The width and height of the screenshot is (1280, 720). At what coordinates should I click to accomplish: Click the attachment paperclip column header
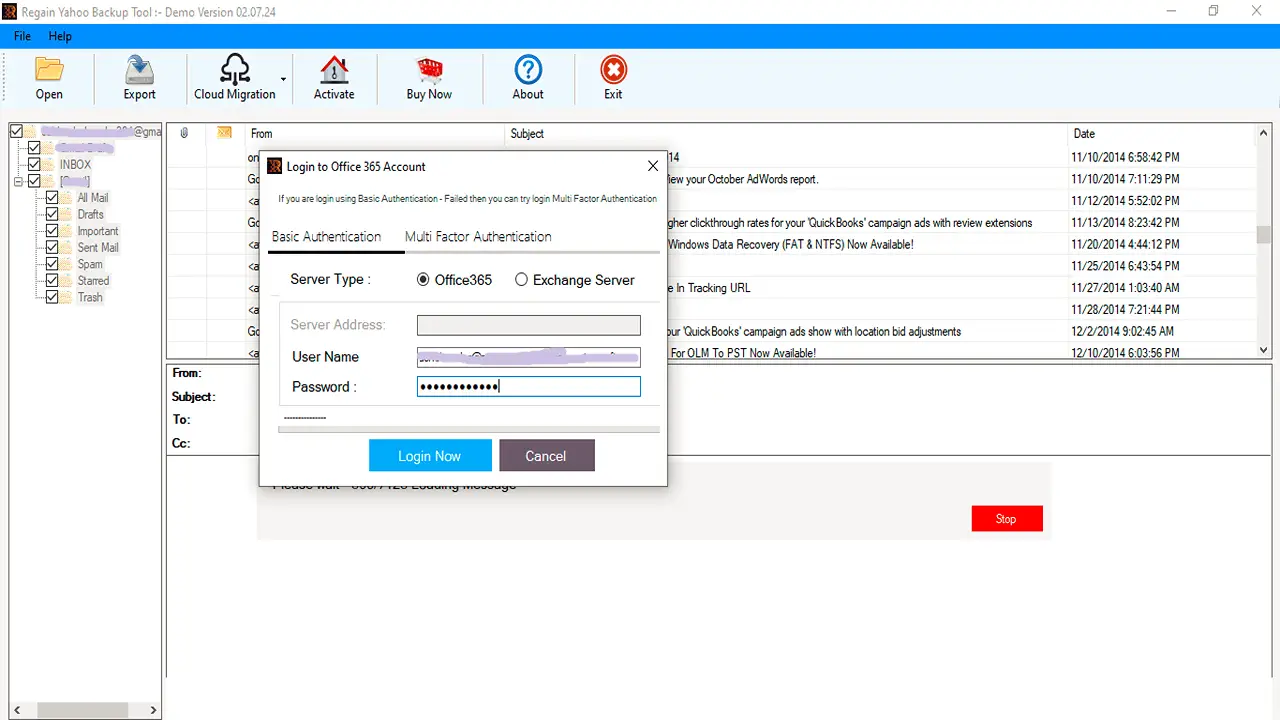pos(185,133)
